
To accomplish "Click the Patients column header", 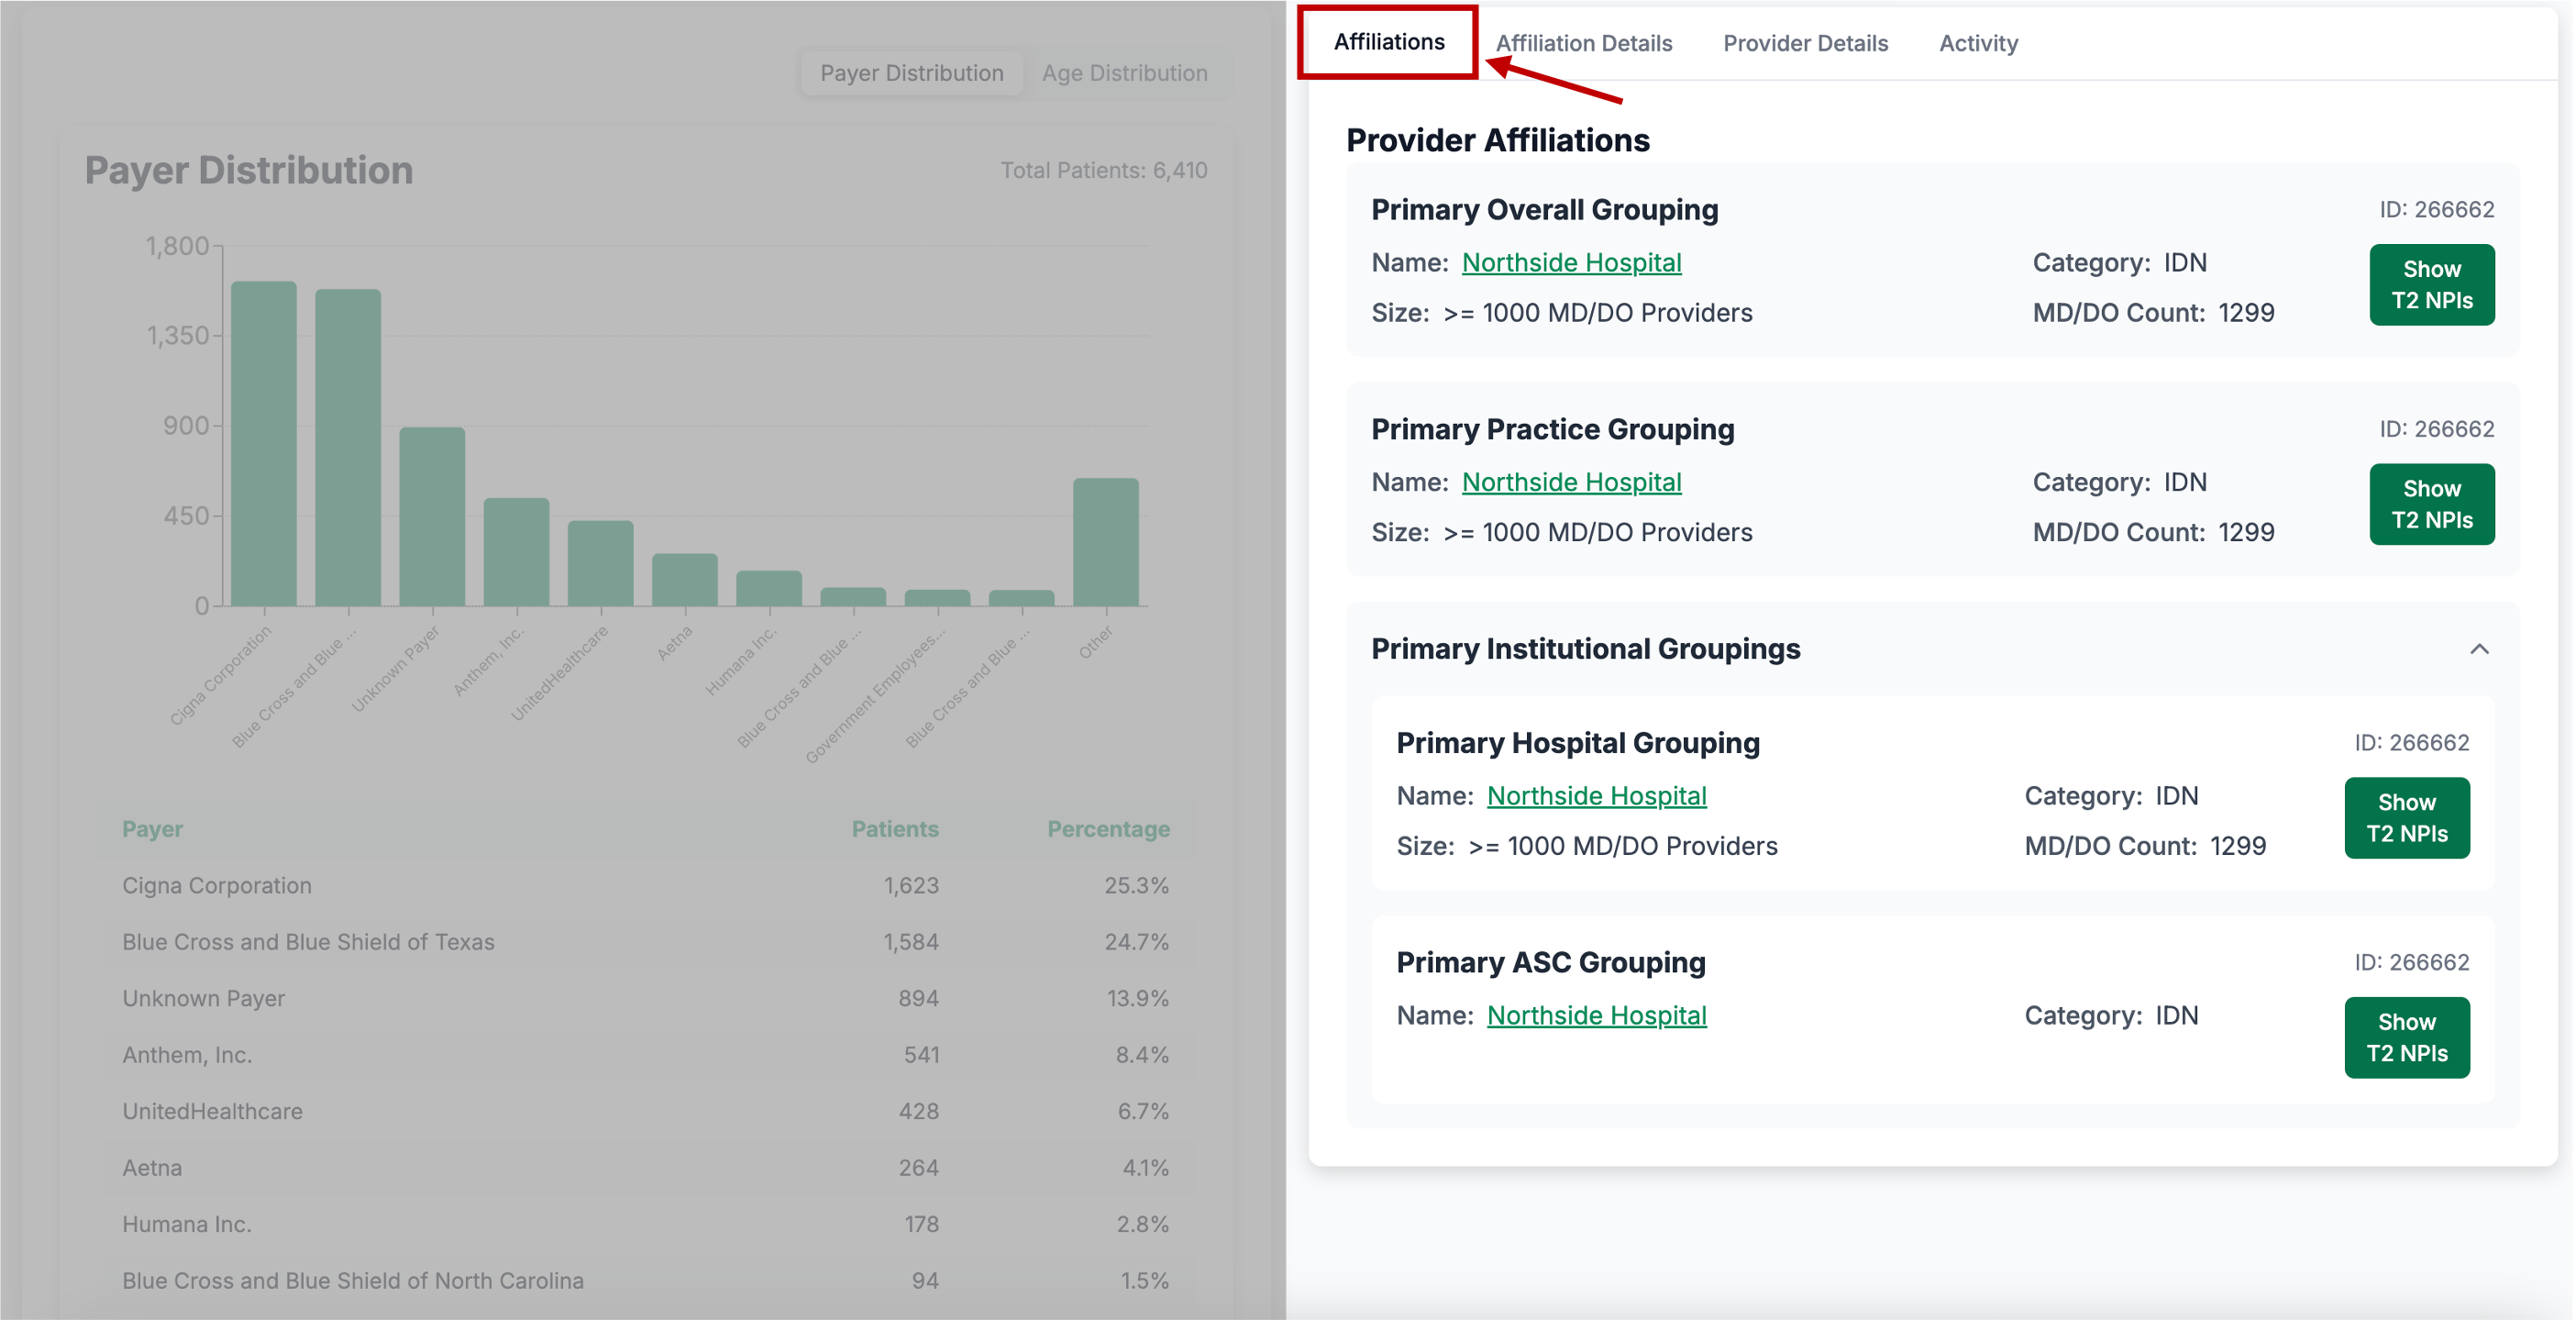I will click(894, 829).
